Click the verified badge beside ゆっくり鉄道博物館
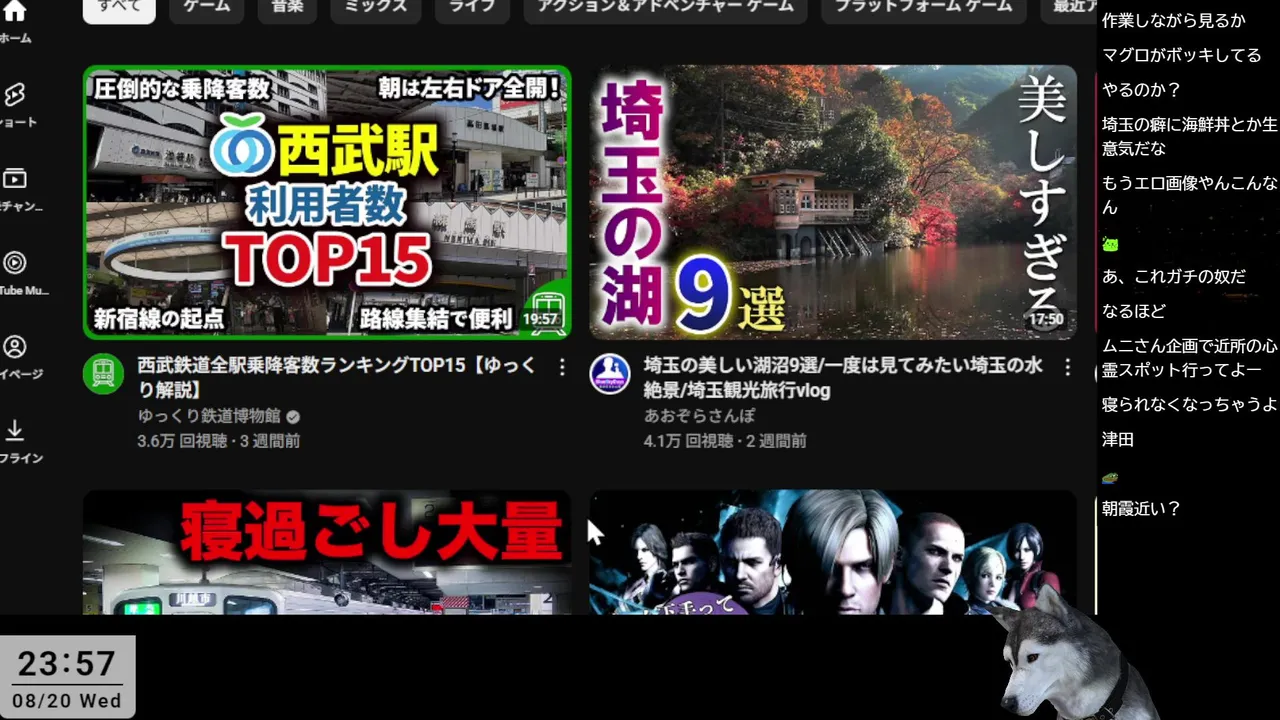1280x720 pixels. [x=293, y=417]
